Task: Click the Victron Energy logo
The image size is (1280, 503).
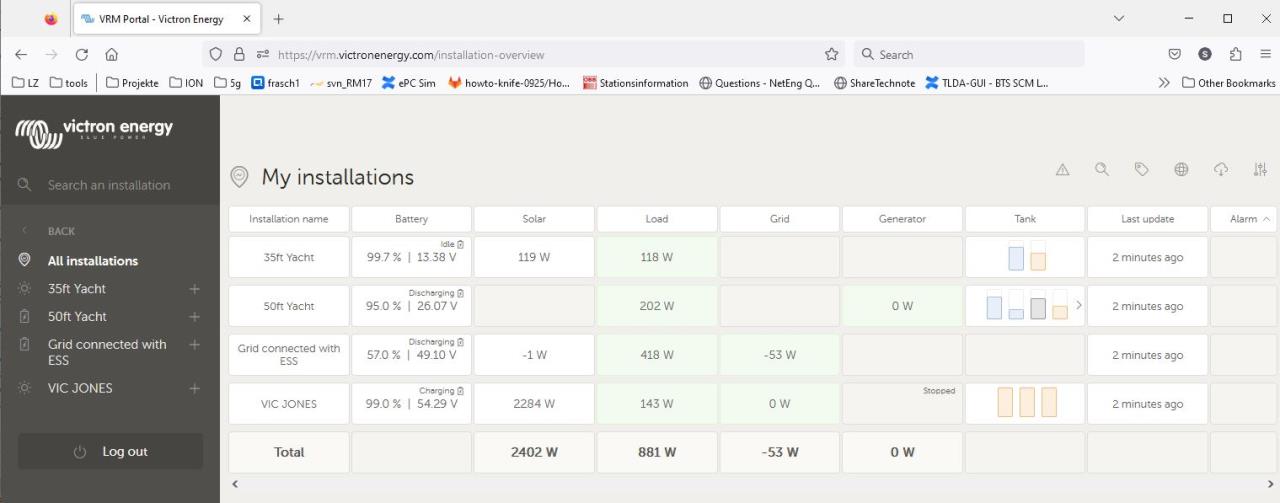Action: tap(95, 133)
